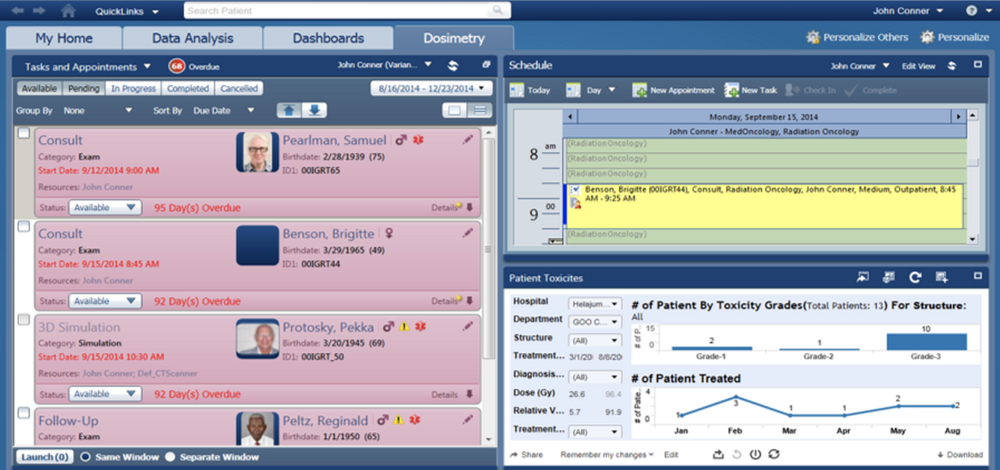Screen dimensions: 1000x470
Task: Go to previous day in Schedule
Action: (569, 117)
